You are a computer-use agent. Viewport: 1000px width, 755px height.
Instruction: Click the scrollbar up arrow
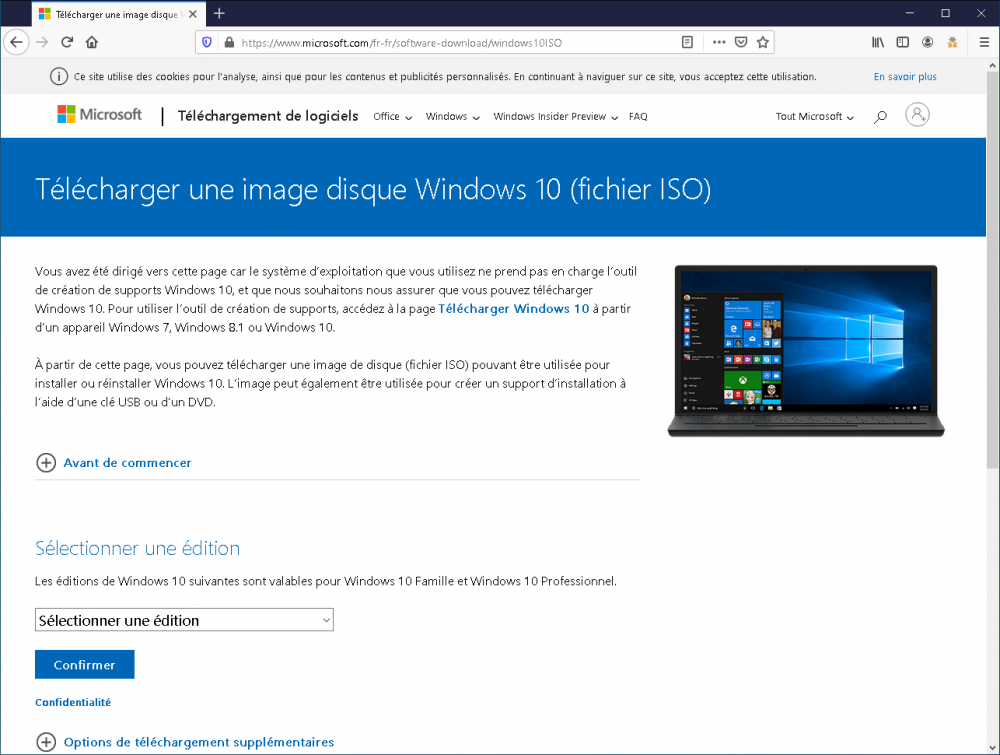992,66
